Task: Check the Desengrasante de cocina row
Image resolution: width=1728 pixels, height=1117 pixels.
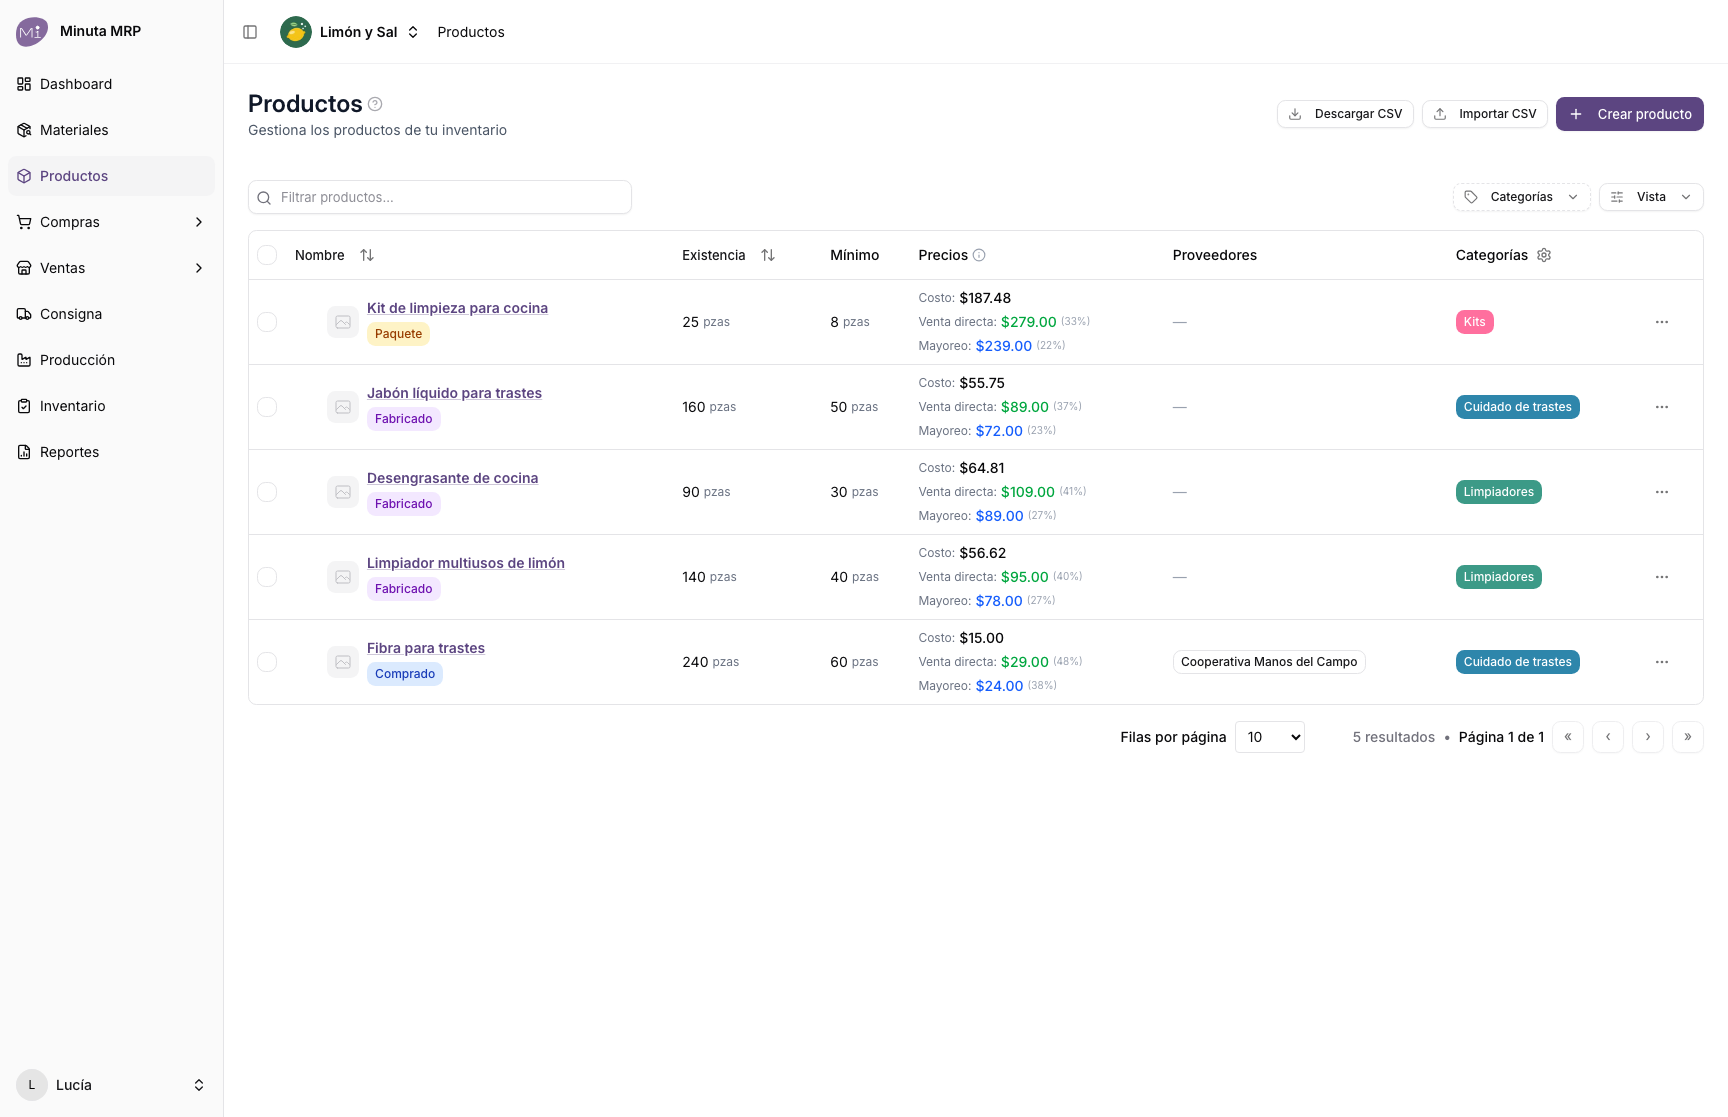Action: tap(267, 492)
